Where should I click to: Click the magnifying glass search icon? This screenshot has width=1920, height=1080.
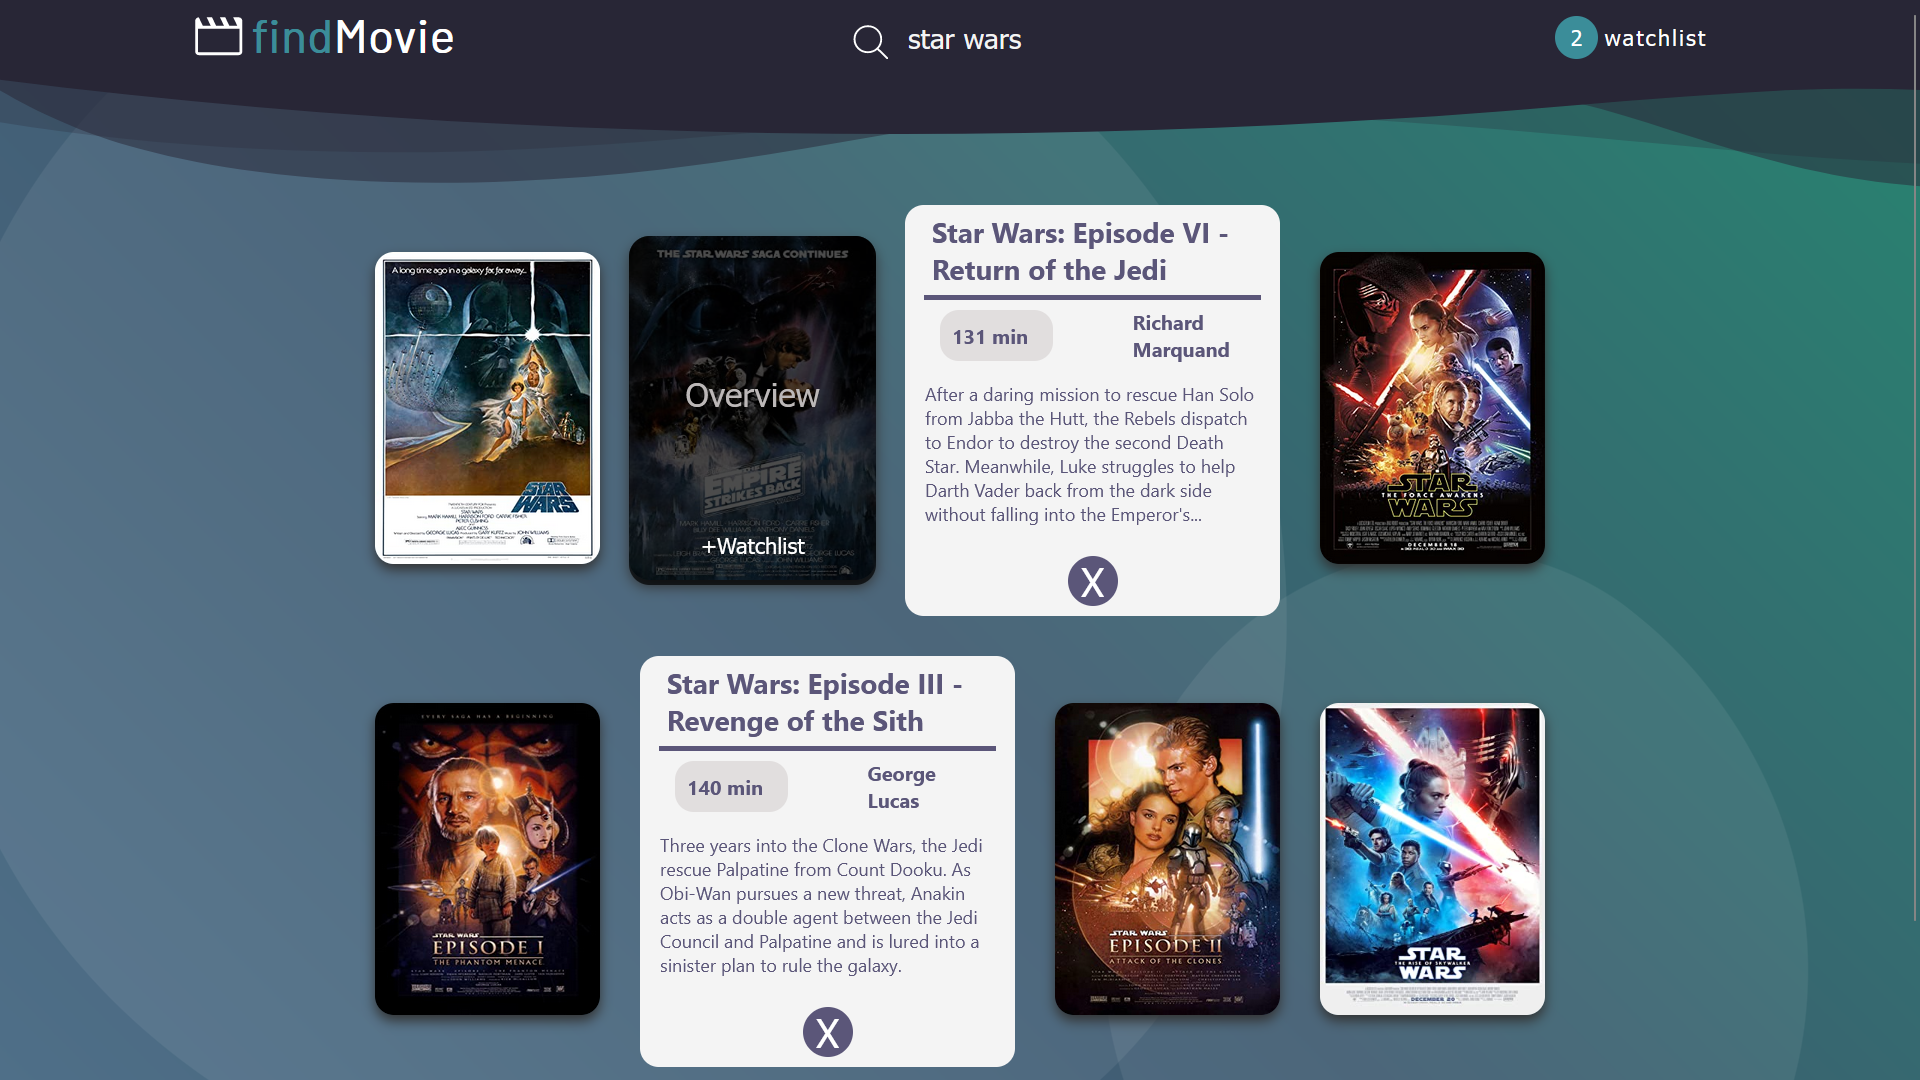point(869,41)
